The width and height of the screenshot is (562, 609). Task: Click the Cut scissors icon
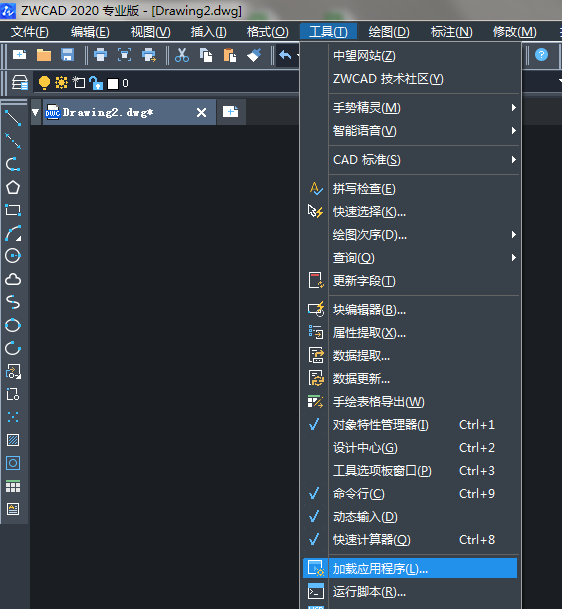pyautogui.click(x=182, y=55)
